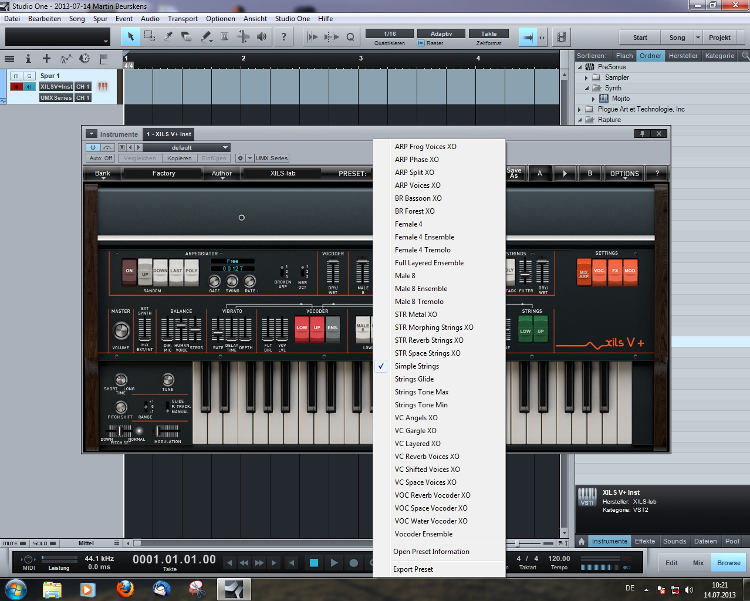Click the question mark help tool
The image size is (750, 601).
(284, 37)
